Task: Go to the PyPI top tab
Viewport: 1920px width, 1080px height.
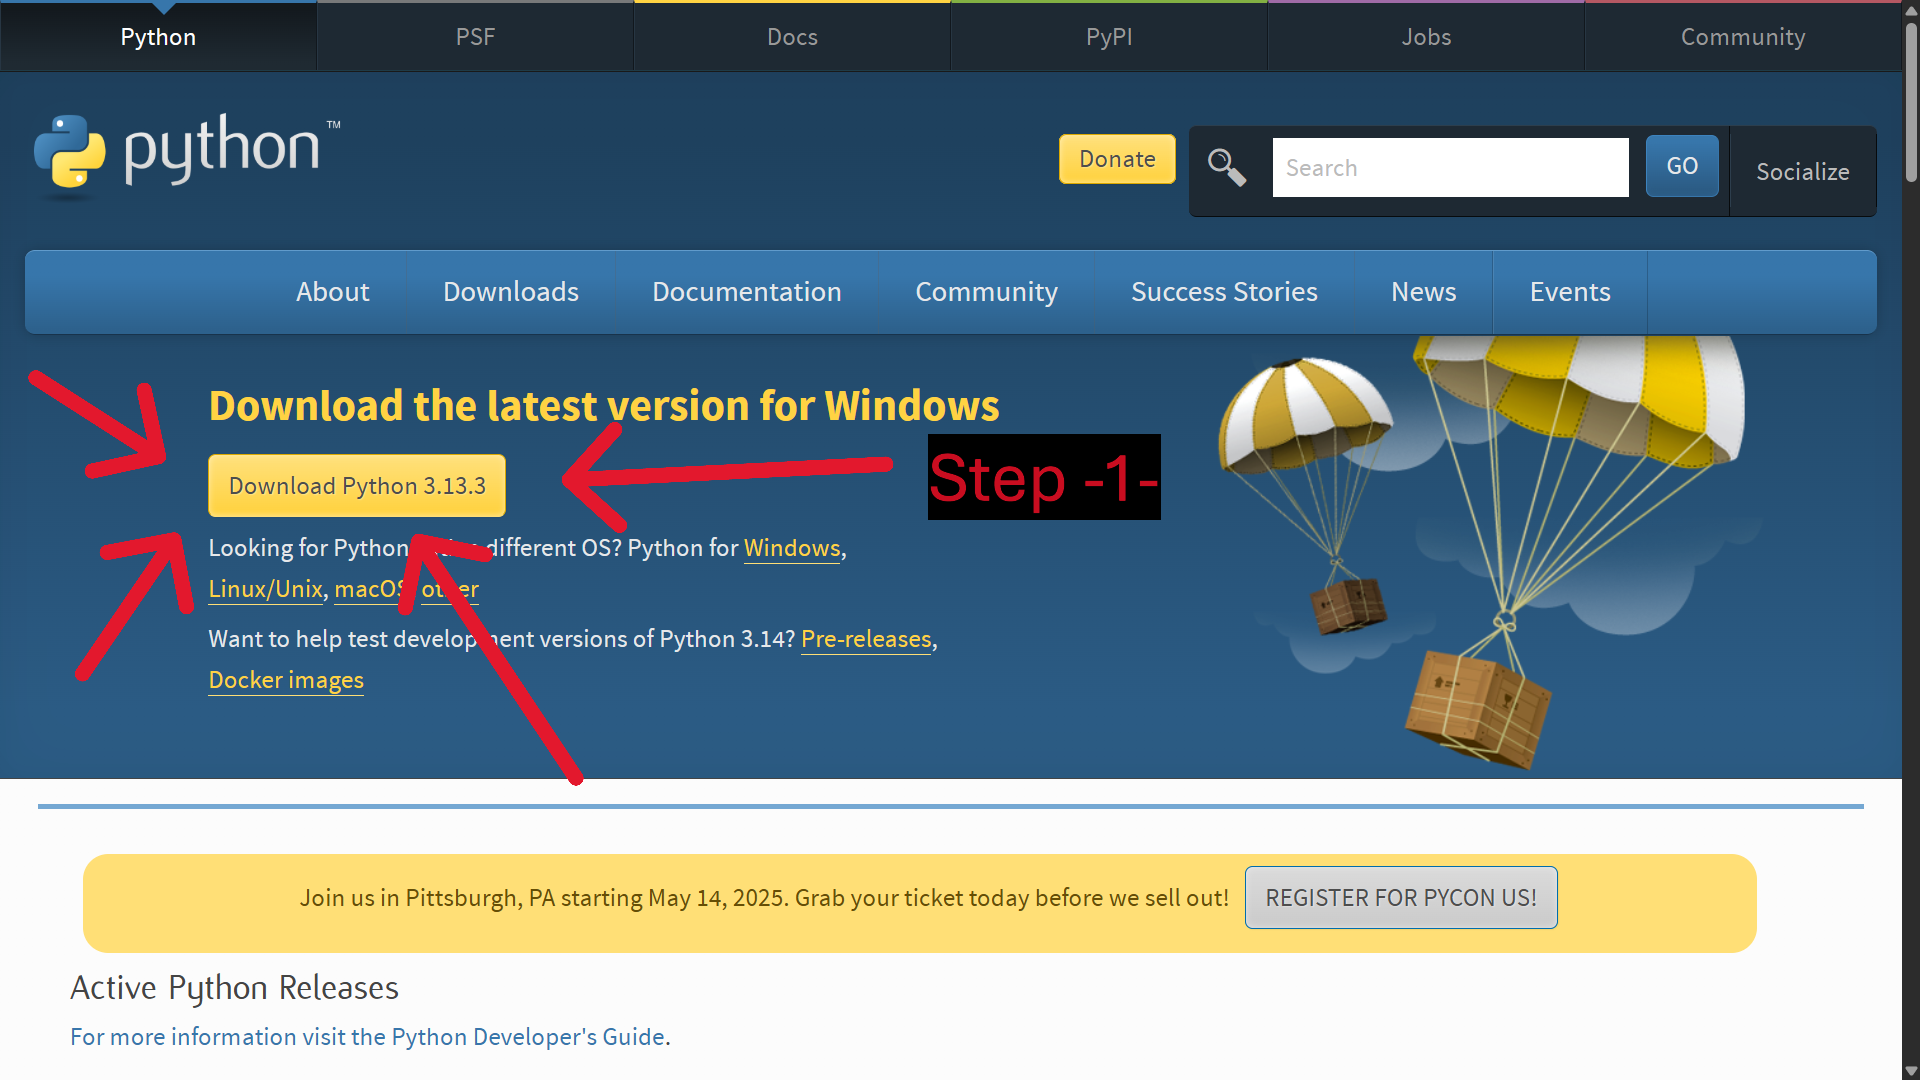Action: (1109, 37)
